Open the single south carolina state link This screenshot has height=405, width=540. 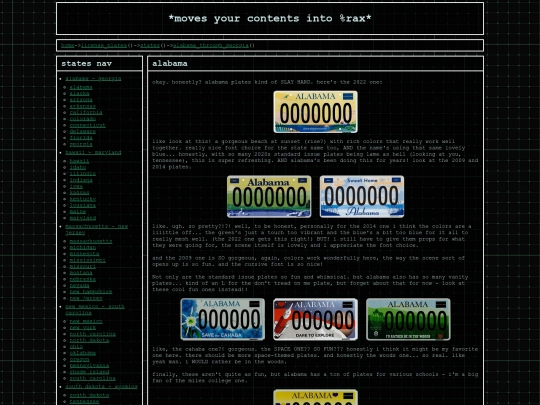pyautogui.click(x=93, y=378)
